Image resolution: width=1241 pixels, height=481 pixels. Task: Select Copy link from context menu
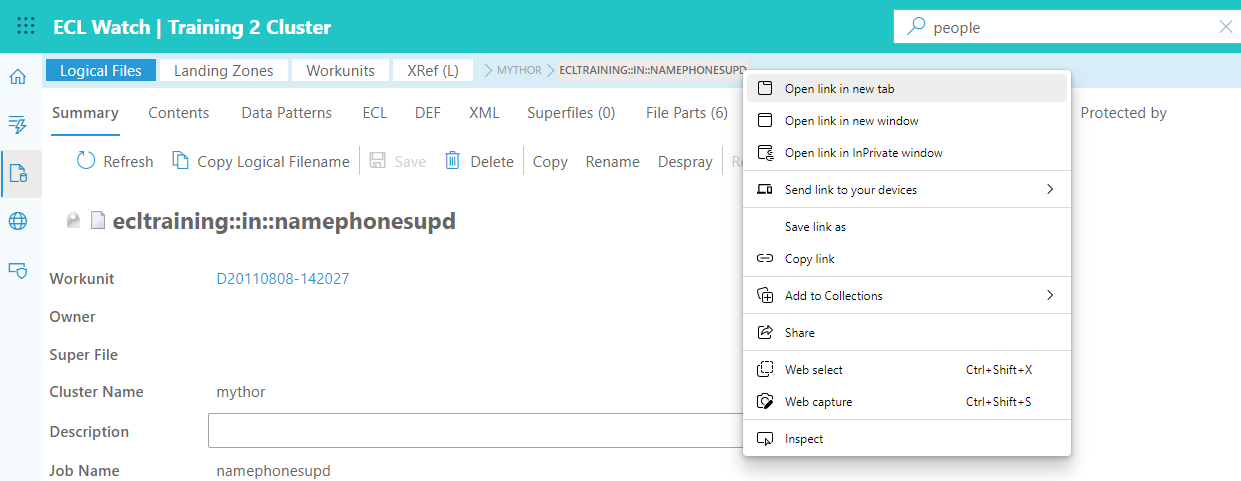point(809,258)
